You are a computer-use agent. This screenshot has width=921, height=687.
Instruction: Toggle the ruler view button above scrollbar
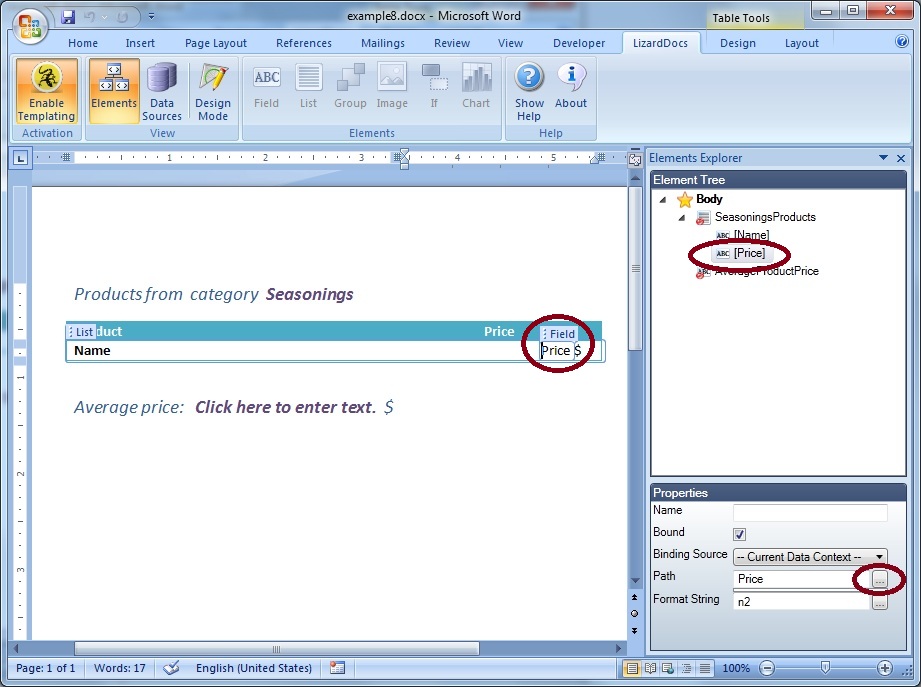[x=635, y=159]
